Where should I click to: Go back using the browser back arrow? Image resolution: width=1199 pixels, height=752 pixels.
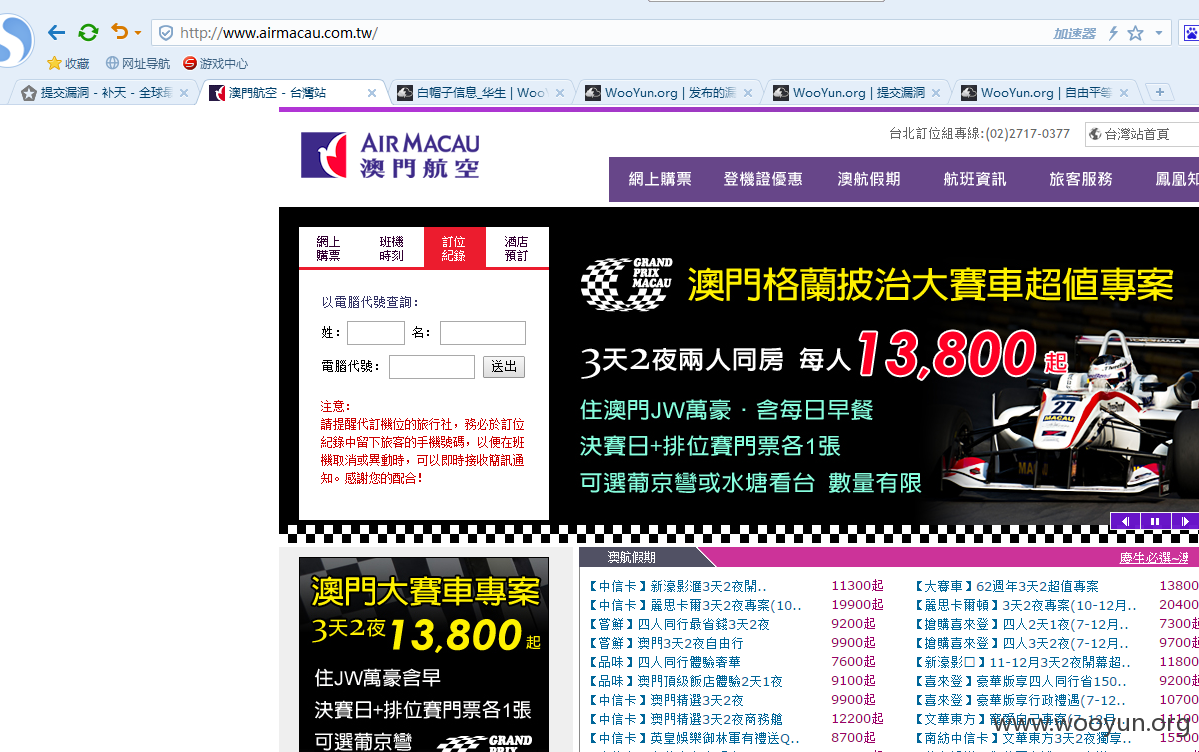coord(57,33)
